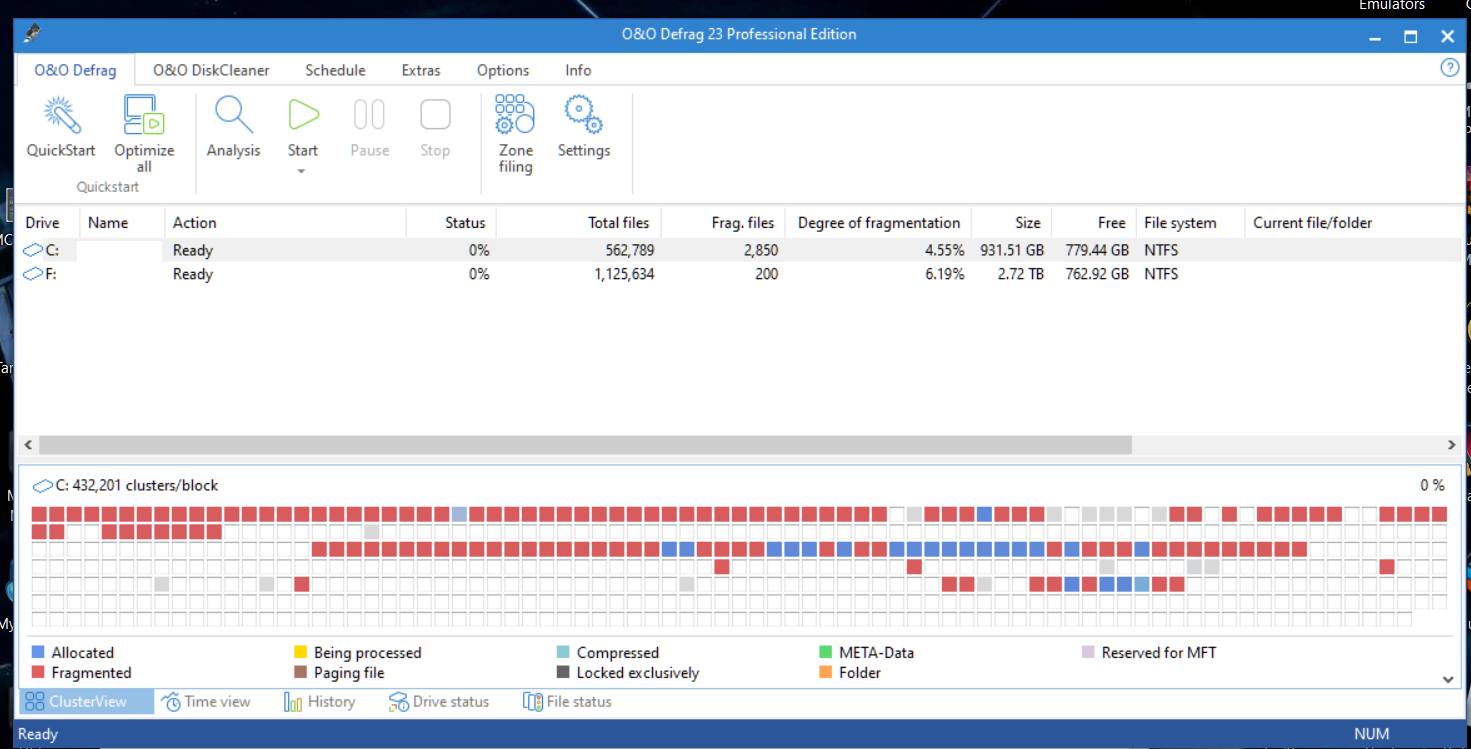Click the File status view button

567,702
